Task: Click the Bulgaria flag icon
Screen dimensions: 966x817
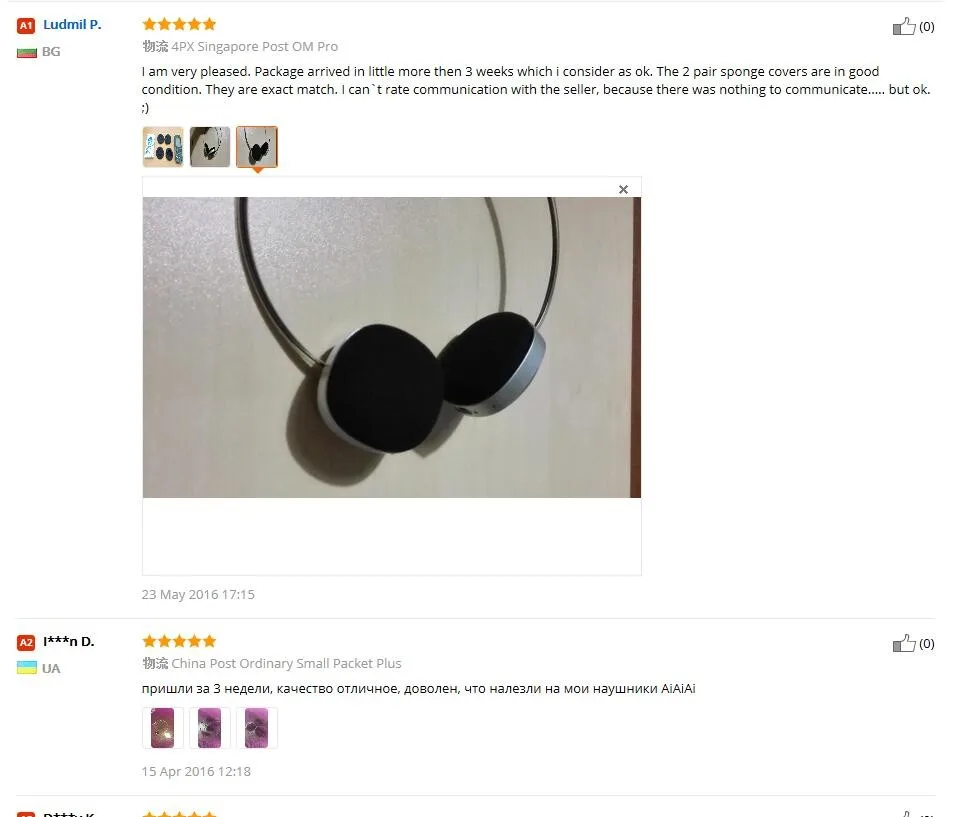Action: click(x=26, y=52)
